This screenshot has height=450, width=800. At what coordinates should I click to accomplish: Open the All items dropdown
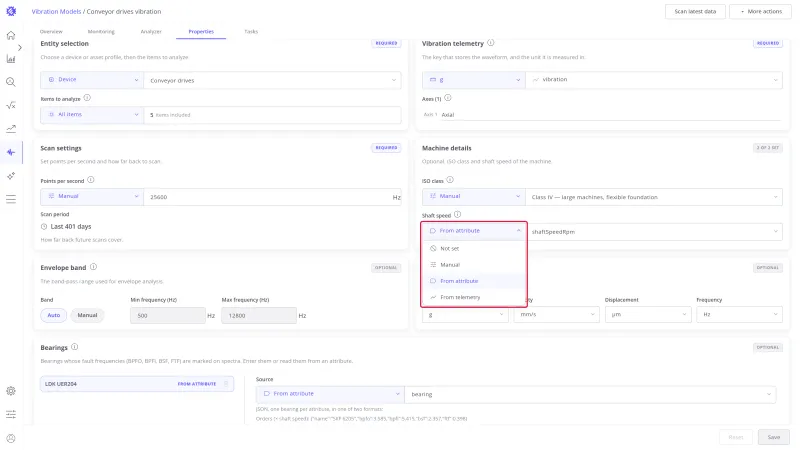92,115
